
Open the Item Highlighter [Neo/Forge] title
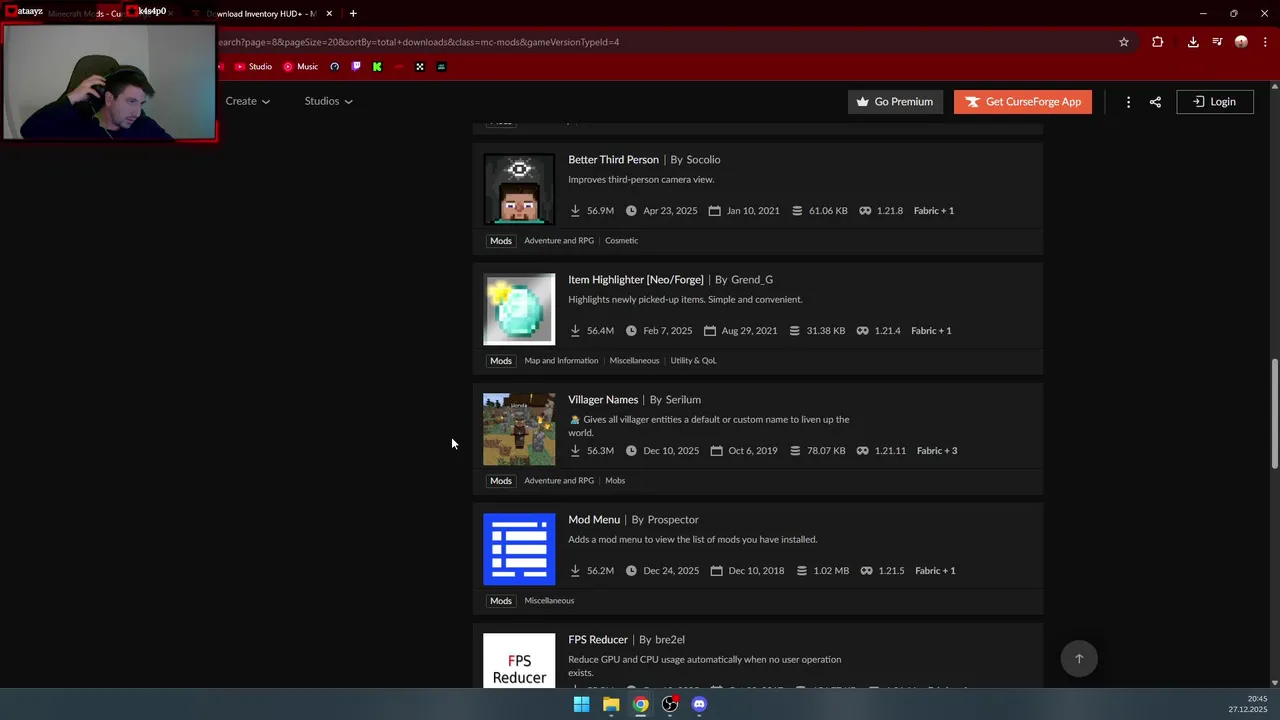coord(636,280)
